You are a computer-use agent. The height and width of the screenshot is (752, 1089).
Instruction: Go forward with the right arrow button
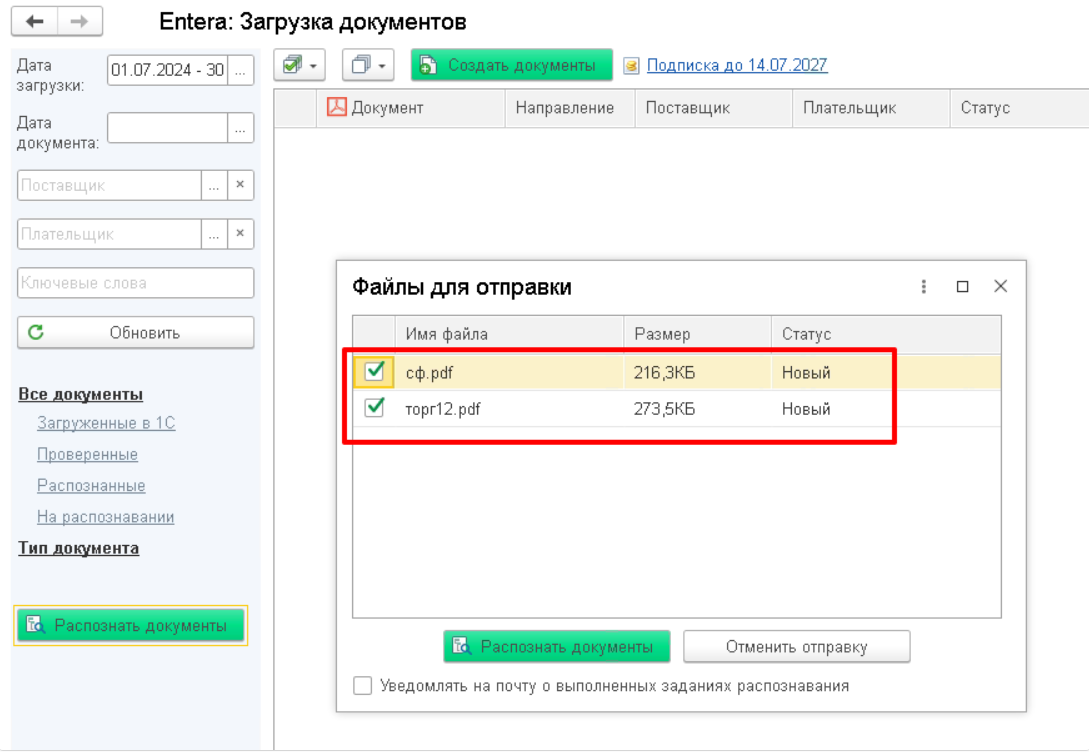click(x=80, y=22)
